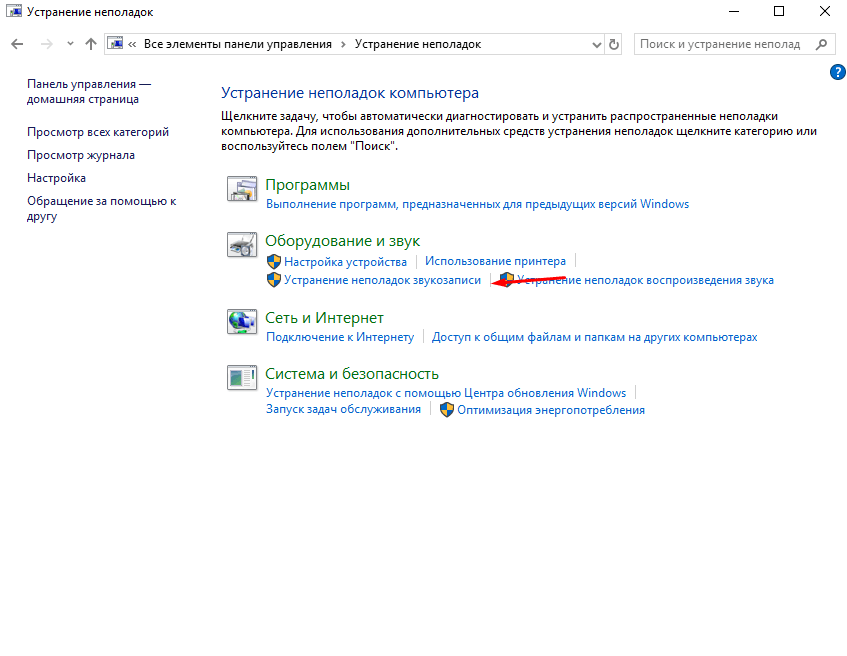Click the Control Panel icon in address bar
This screenshot has height=656, width=847.
pos(115,44)
